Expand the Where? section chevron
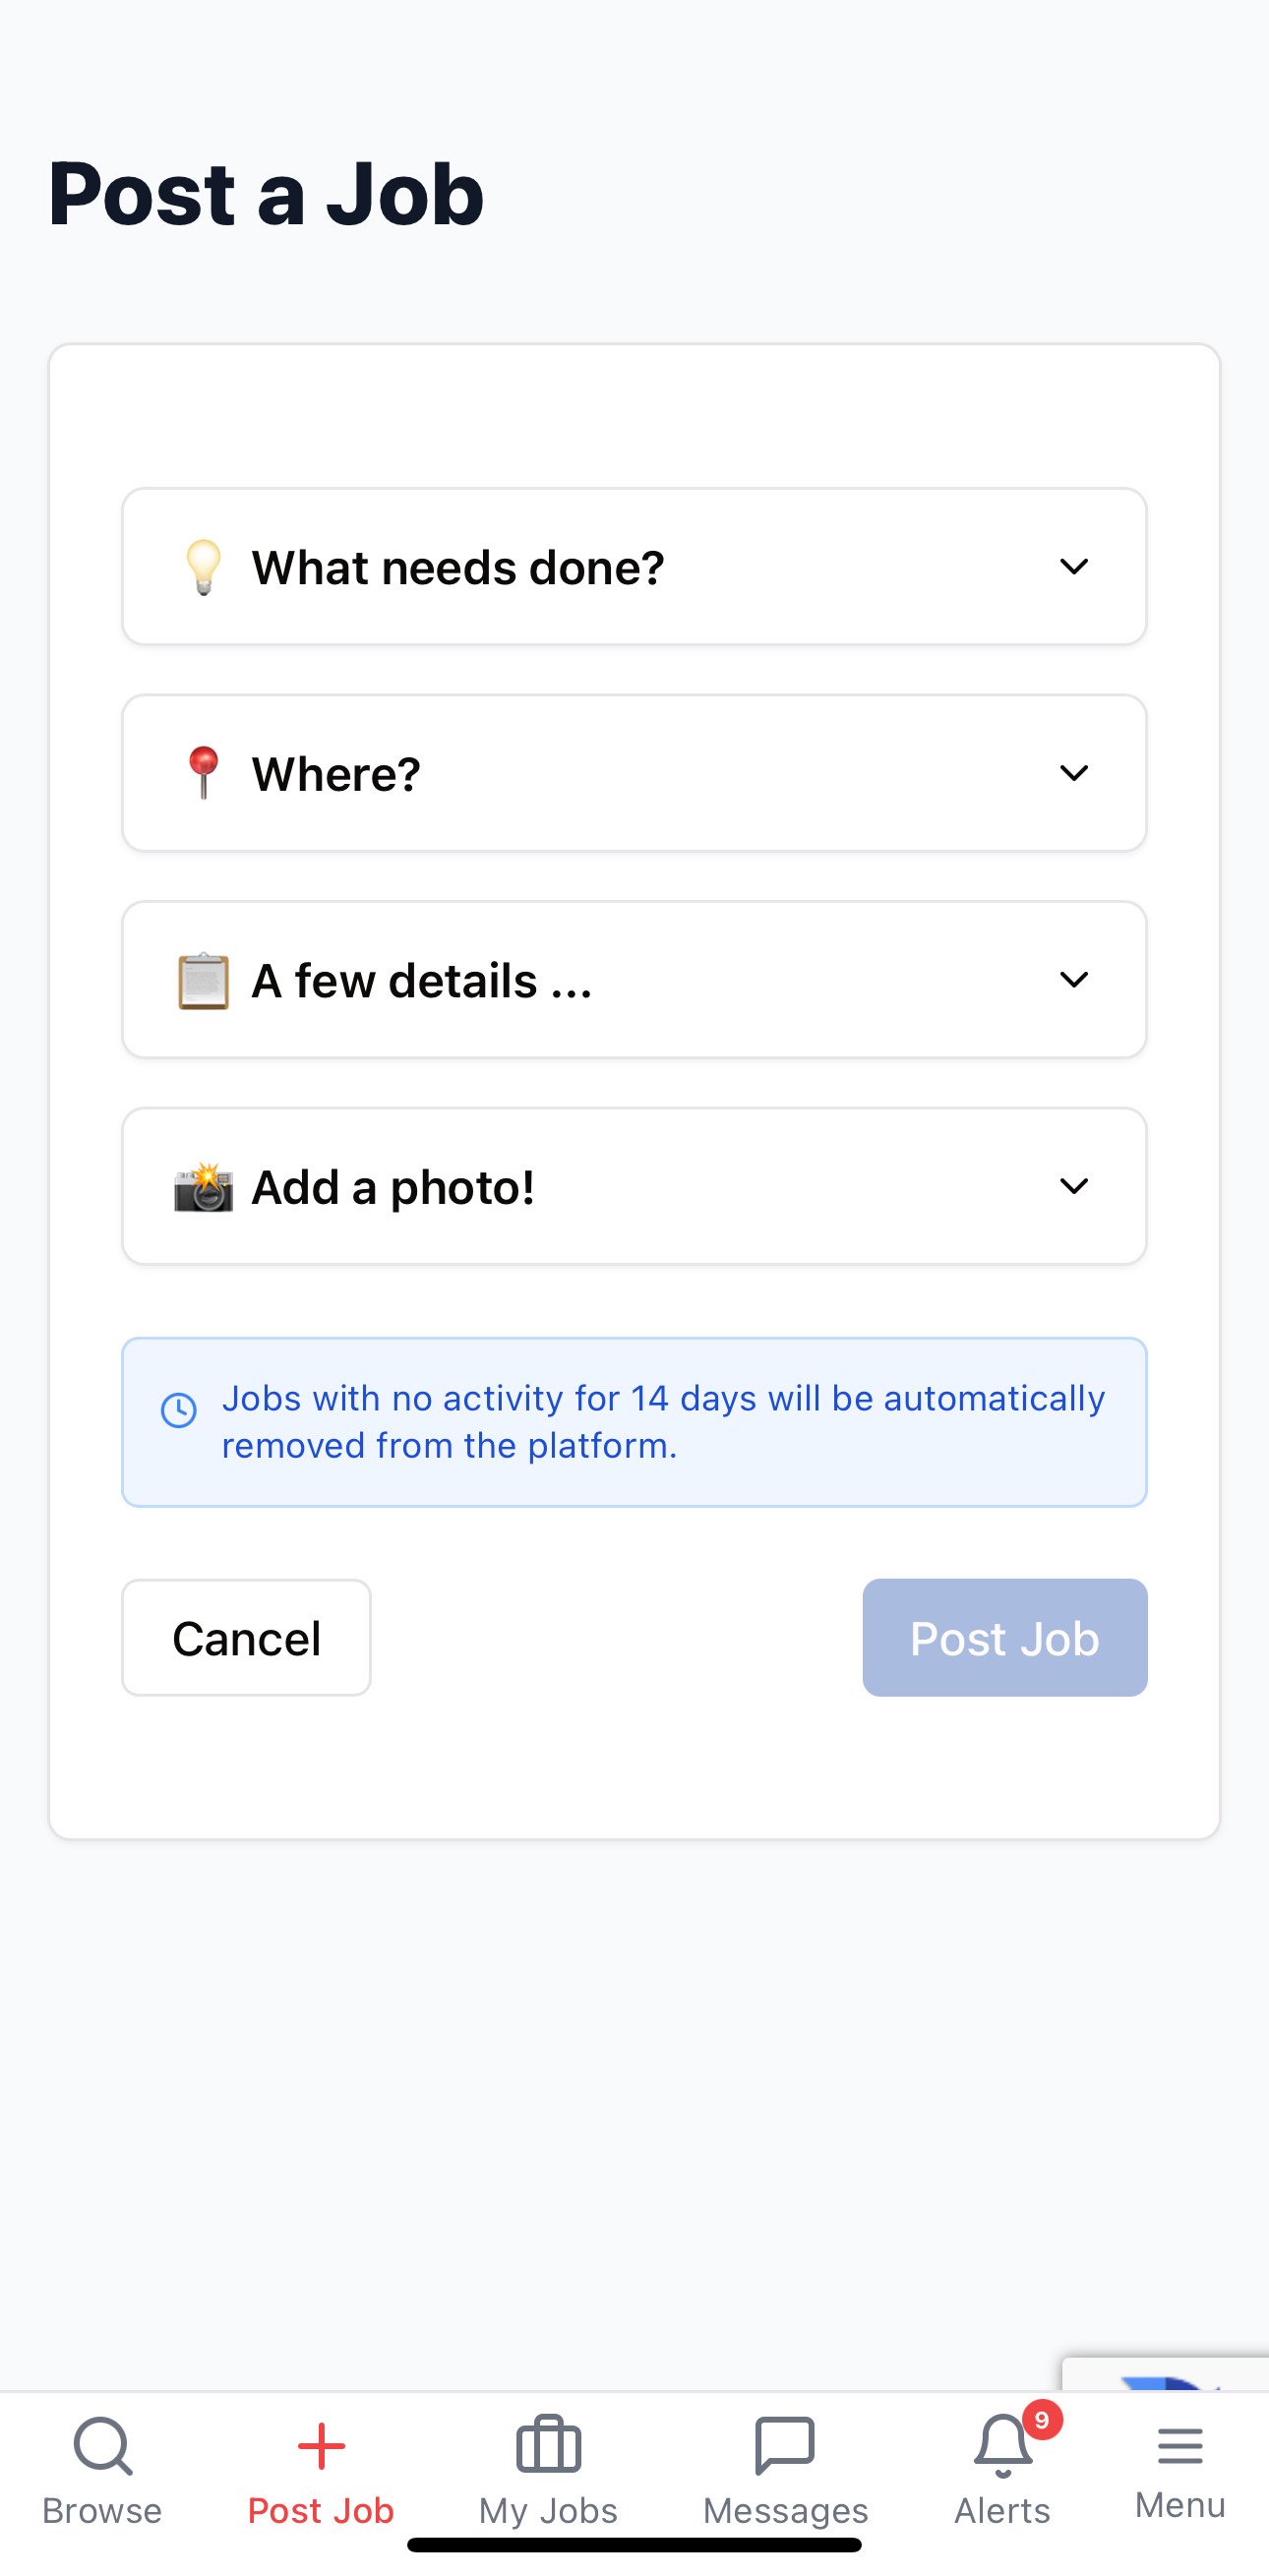This screenshot has height=2576, width=1269. [x=1074, y=773]
